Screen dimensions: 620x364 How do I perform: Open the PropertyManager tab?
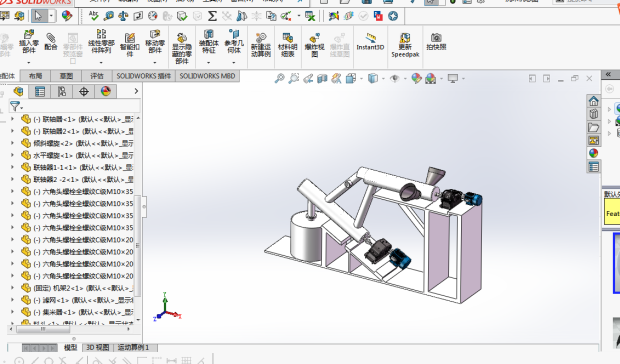40,92
